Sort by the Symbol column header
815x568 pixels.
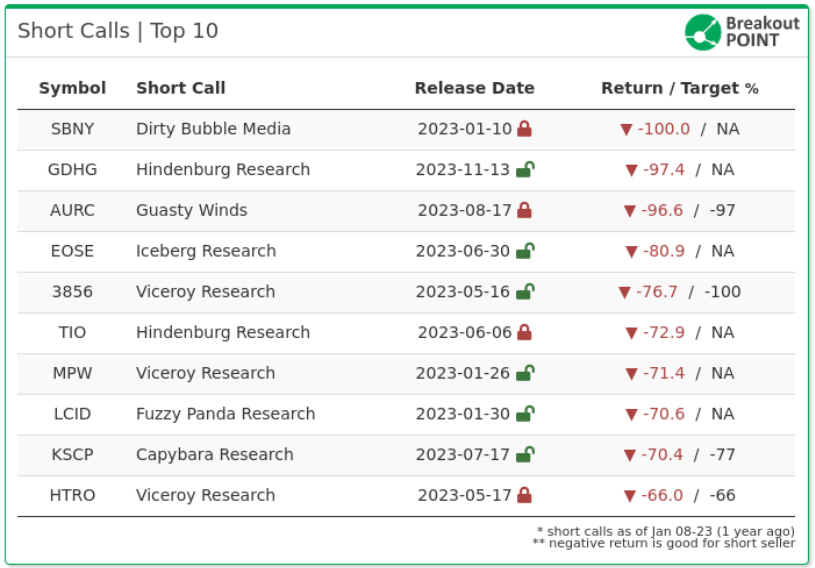[72, 88]
